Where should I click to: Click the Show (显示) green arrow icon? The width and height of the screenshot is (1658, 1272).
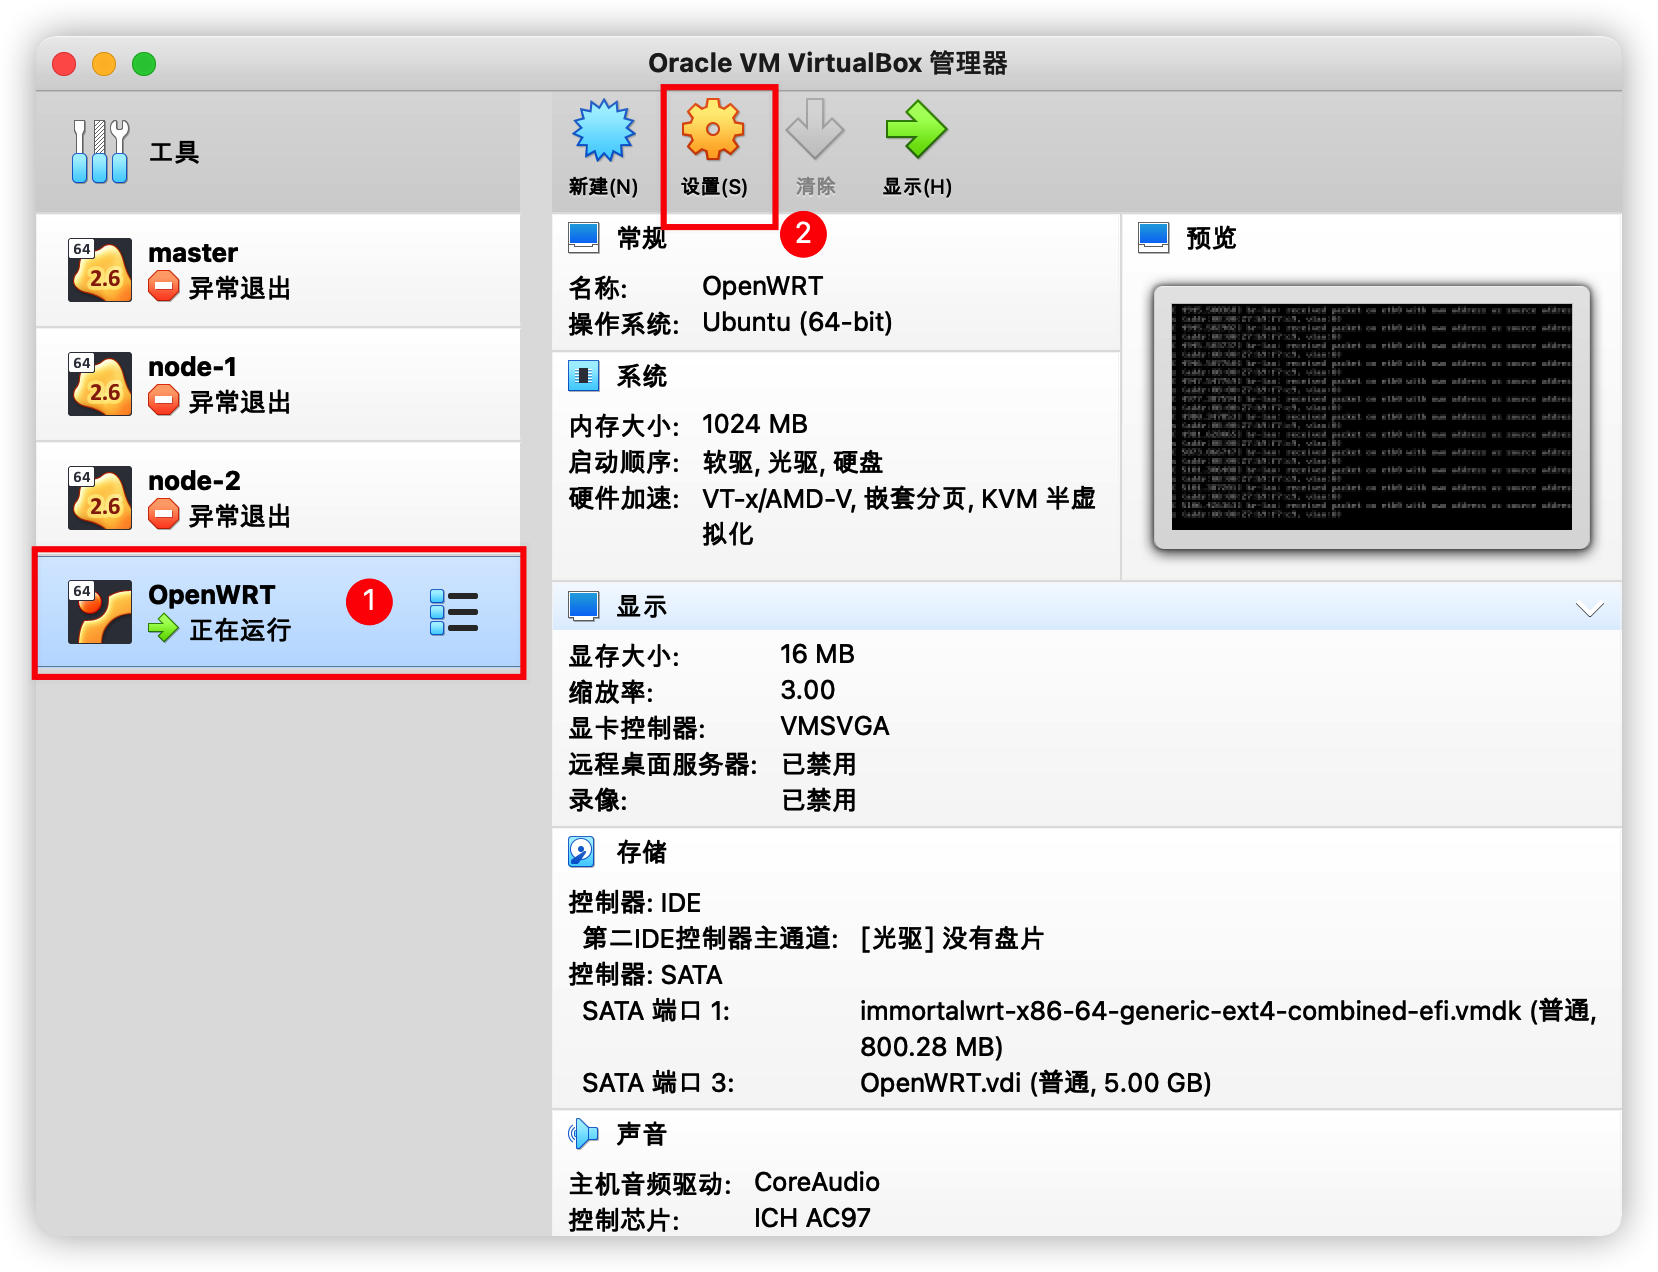pos(916,131)
